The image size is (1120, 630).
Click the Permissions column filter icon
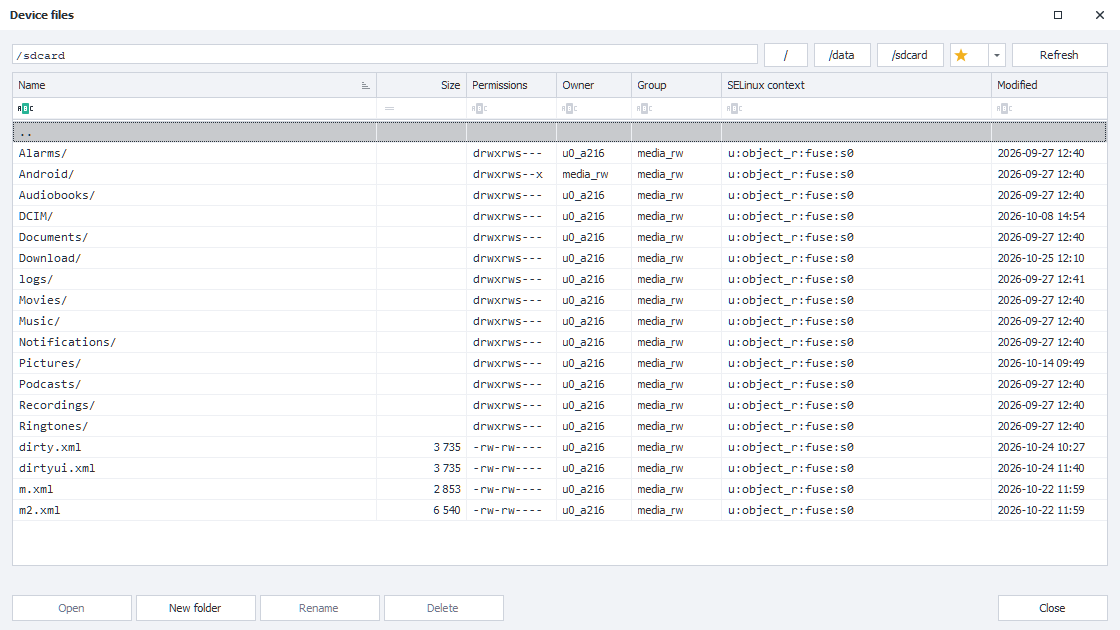pyautogui.click(x=479, y=109)
